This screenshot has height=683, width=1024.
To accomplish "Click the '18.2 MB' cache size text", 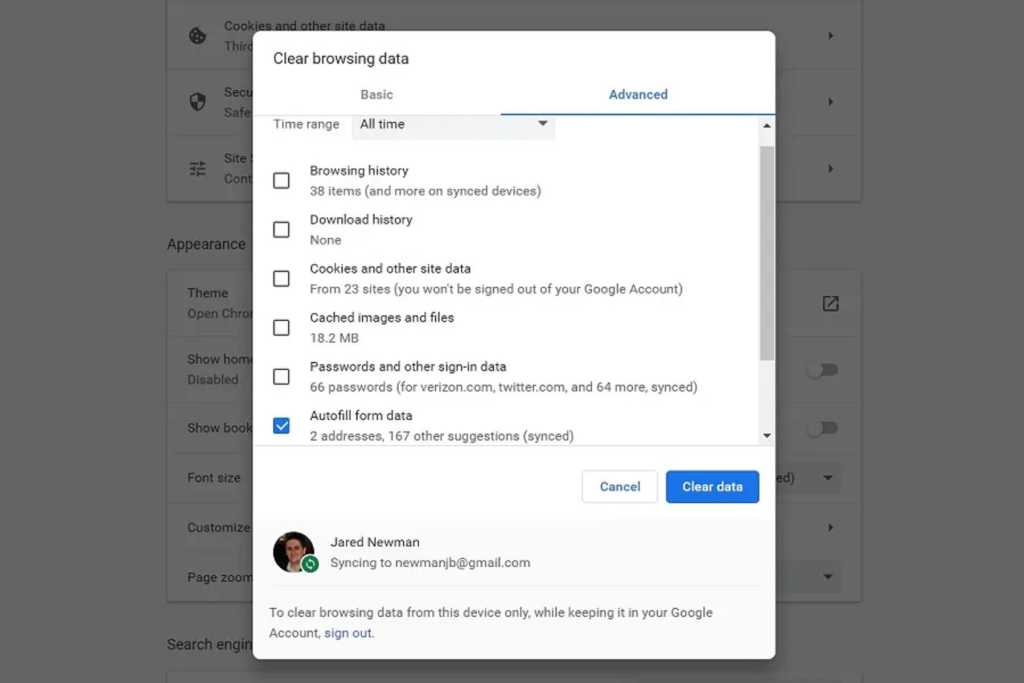I will [x=334, y=338].
